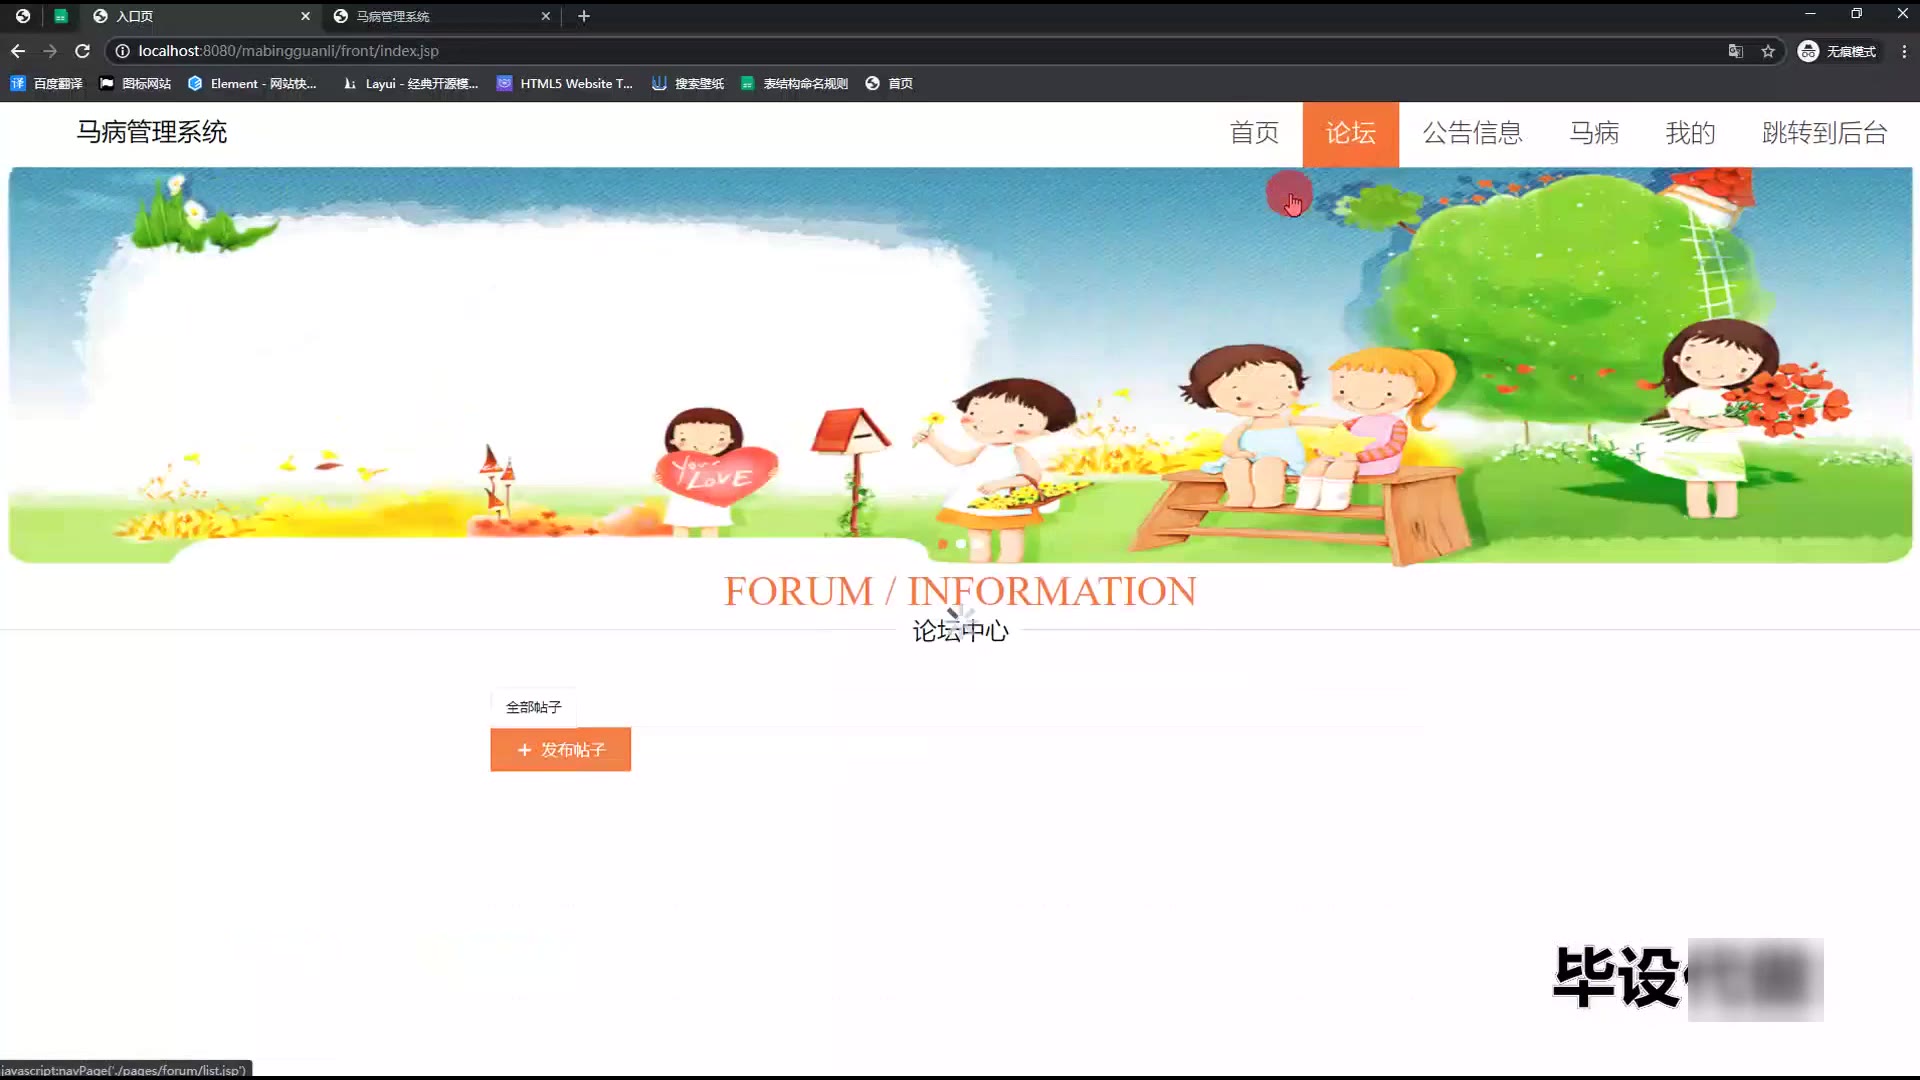Open the Element 网站 bookmark
This screenshot has width=1920, height=1080.
[x=252, y=84]
